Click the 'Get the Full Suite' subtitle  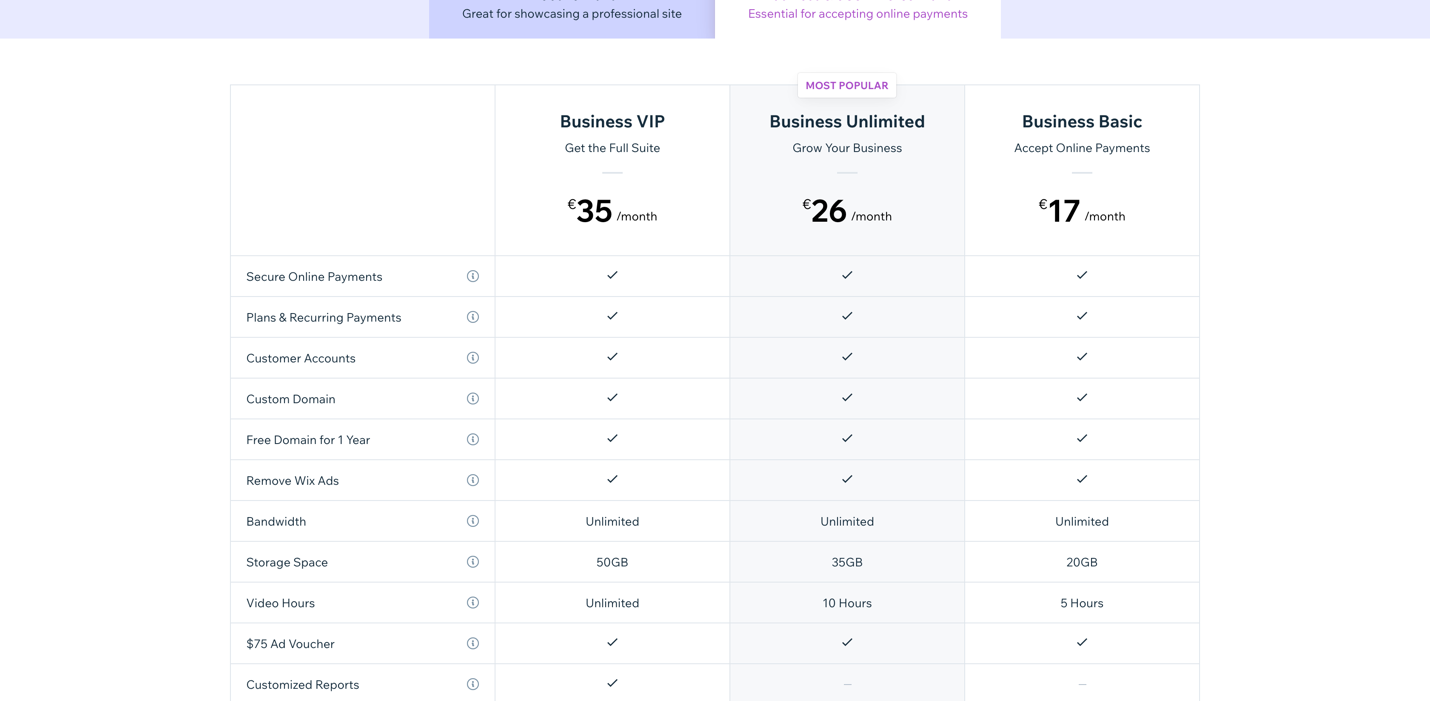point(612,148)
